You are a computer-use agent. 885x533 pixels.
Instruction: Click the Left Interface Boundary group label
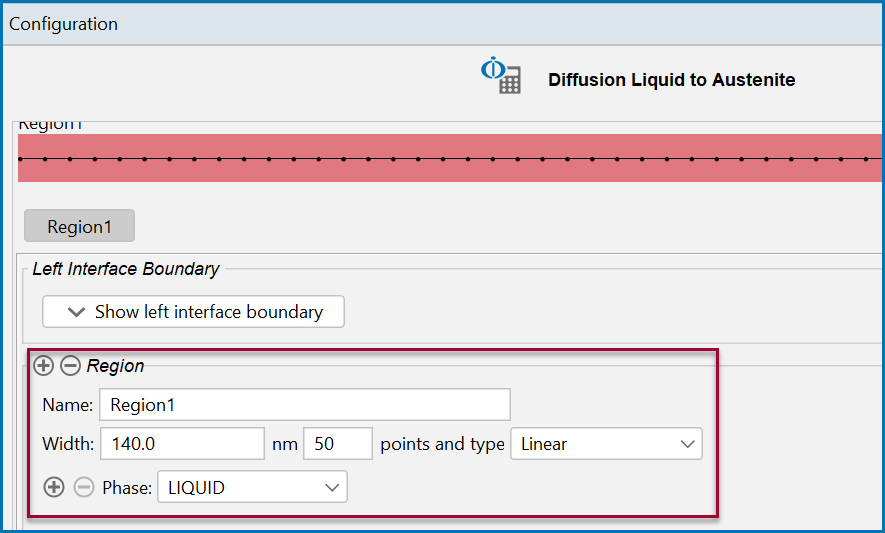(x=125, y=269)
